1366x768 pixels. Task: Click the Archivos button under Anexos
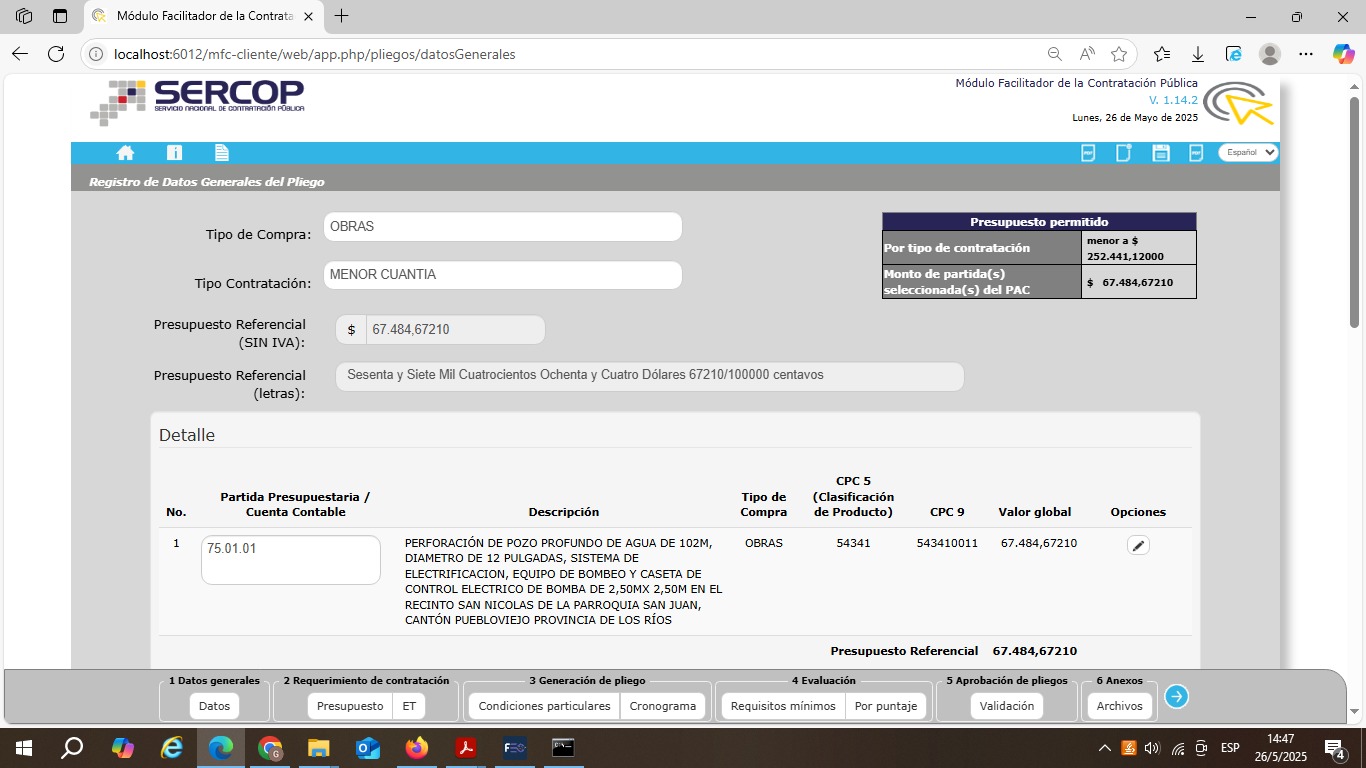(x=1119, y=706)
